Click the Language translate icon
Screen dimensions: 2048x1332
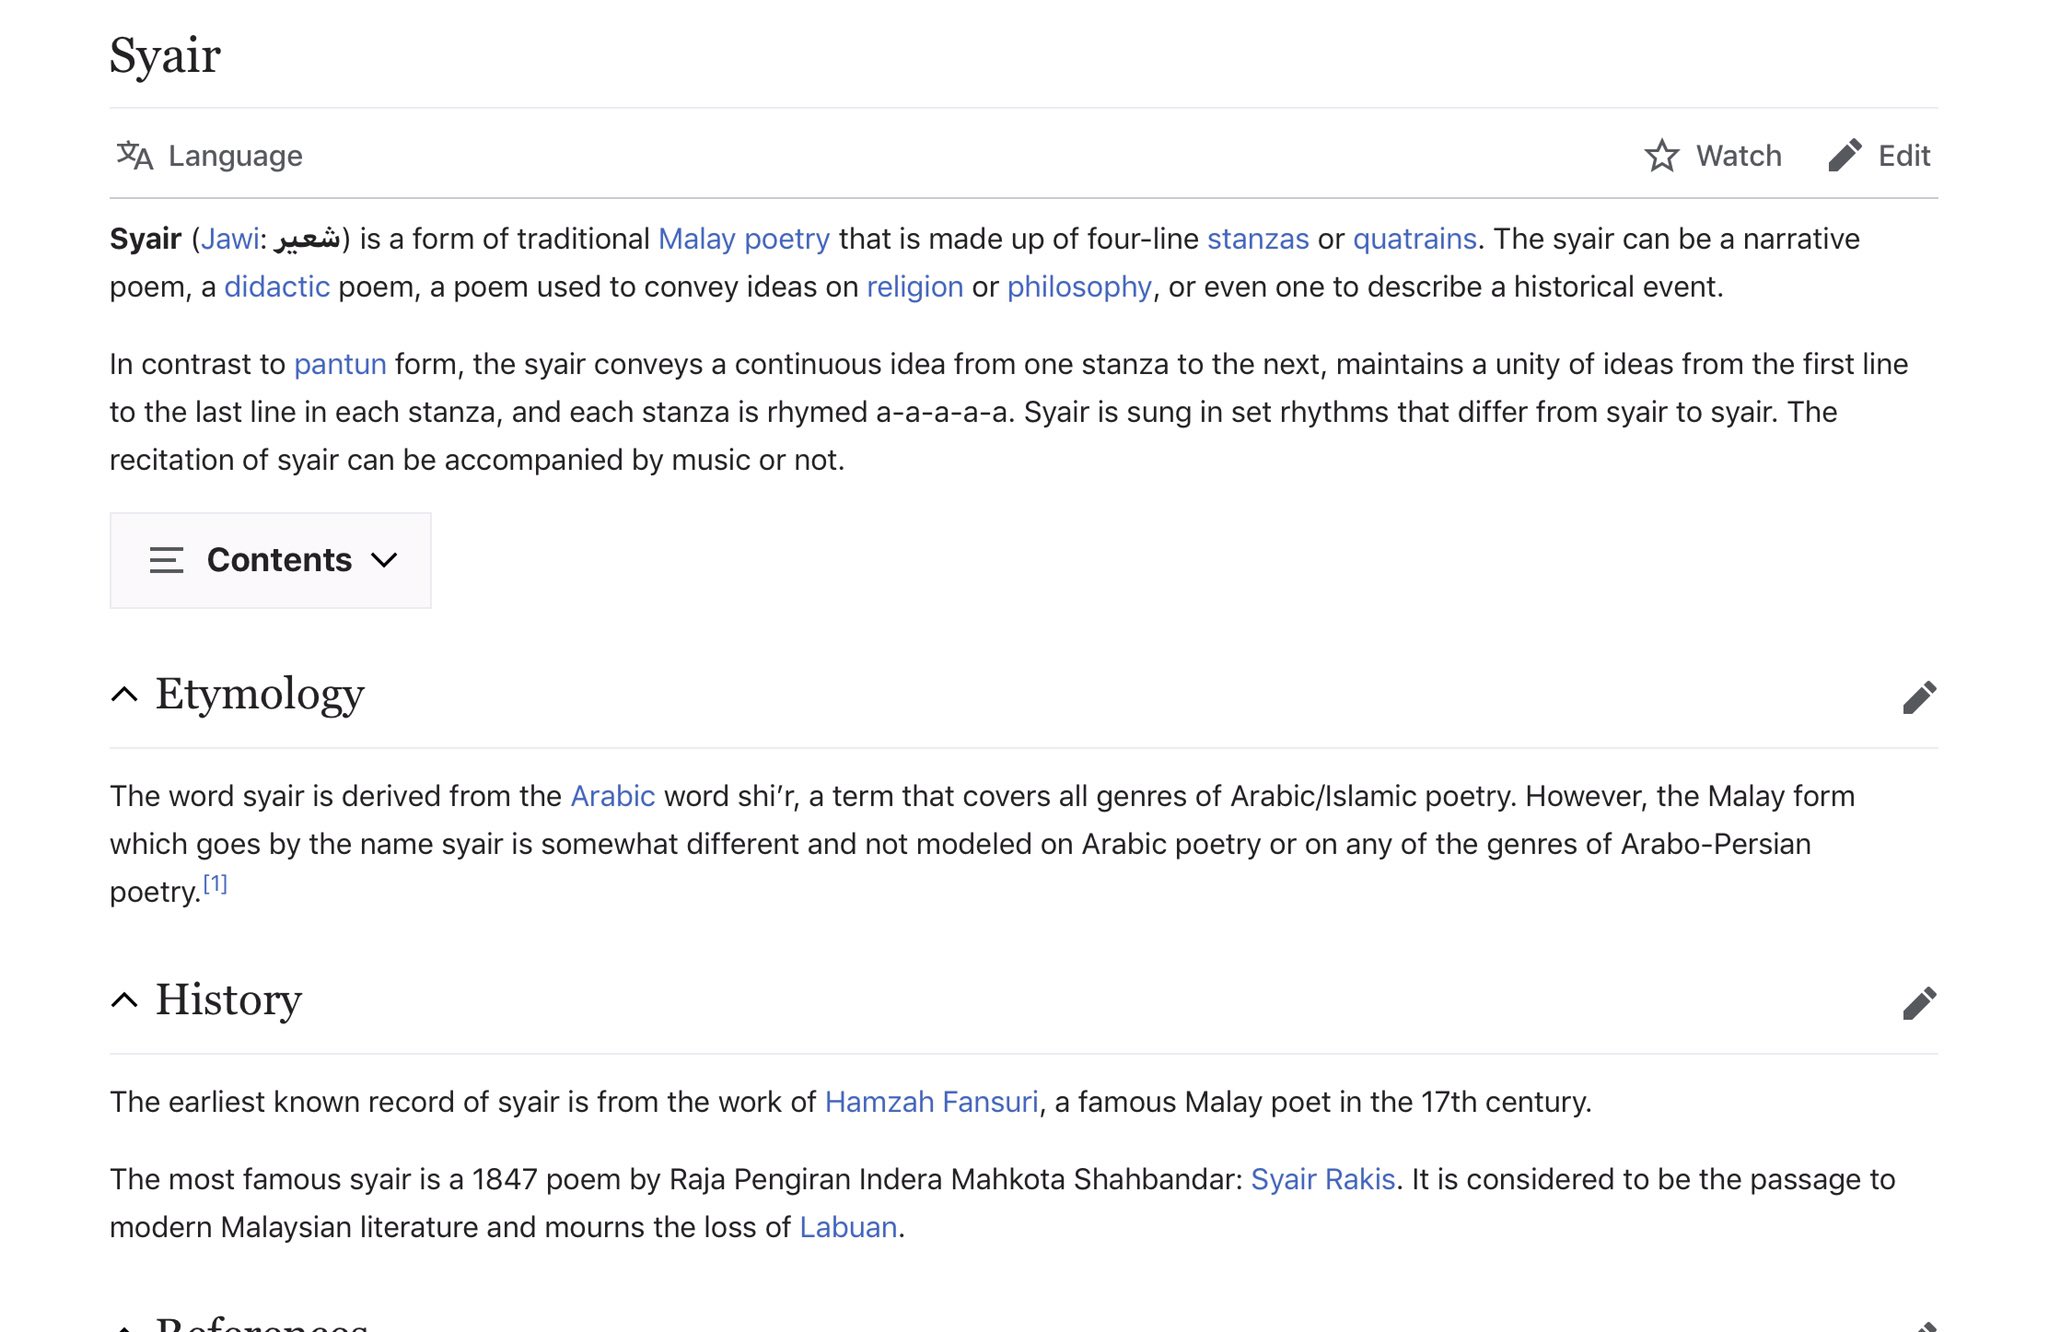(x=134, y=155)
